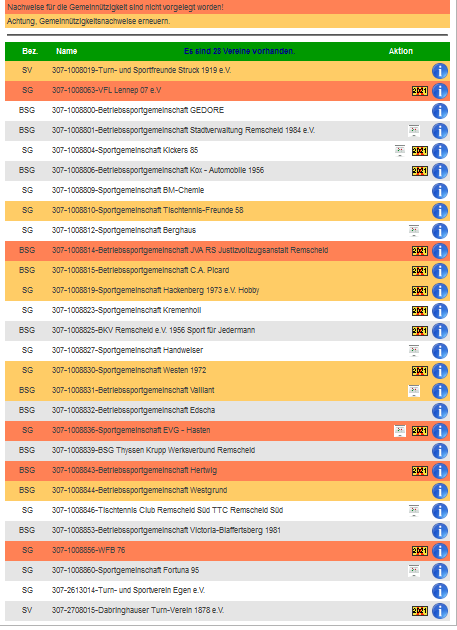457x630 pixels.
Task: Select row 307-1008019-Turn- und Sportfreunde Struck 1919
Action: (227, 71)
